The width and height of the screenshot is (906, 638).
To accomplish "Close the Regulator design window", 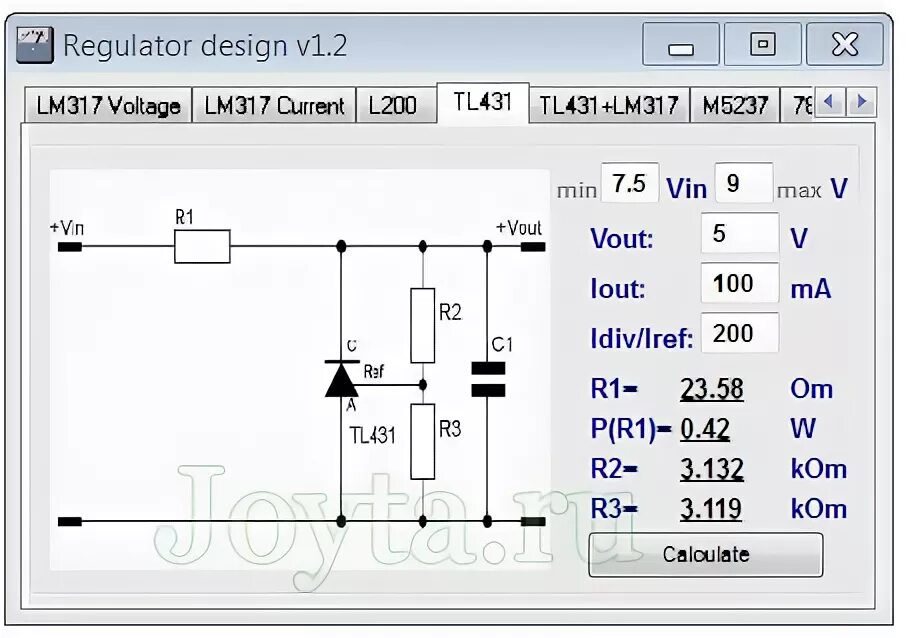I will [845, 44].
